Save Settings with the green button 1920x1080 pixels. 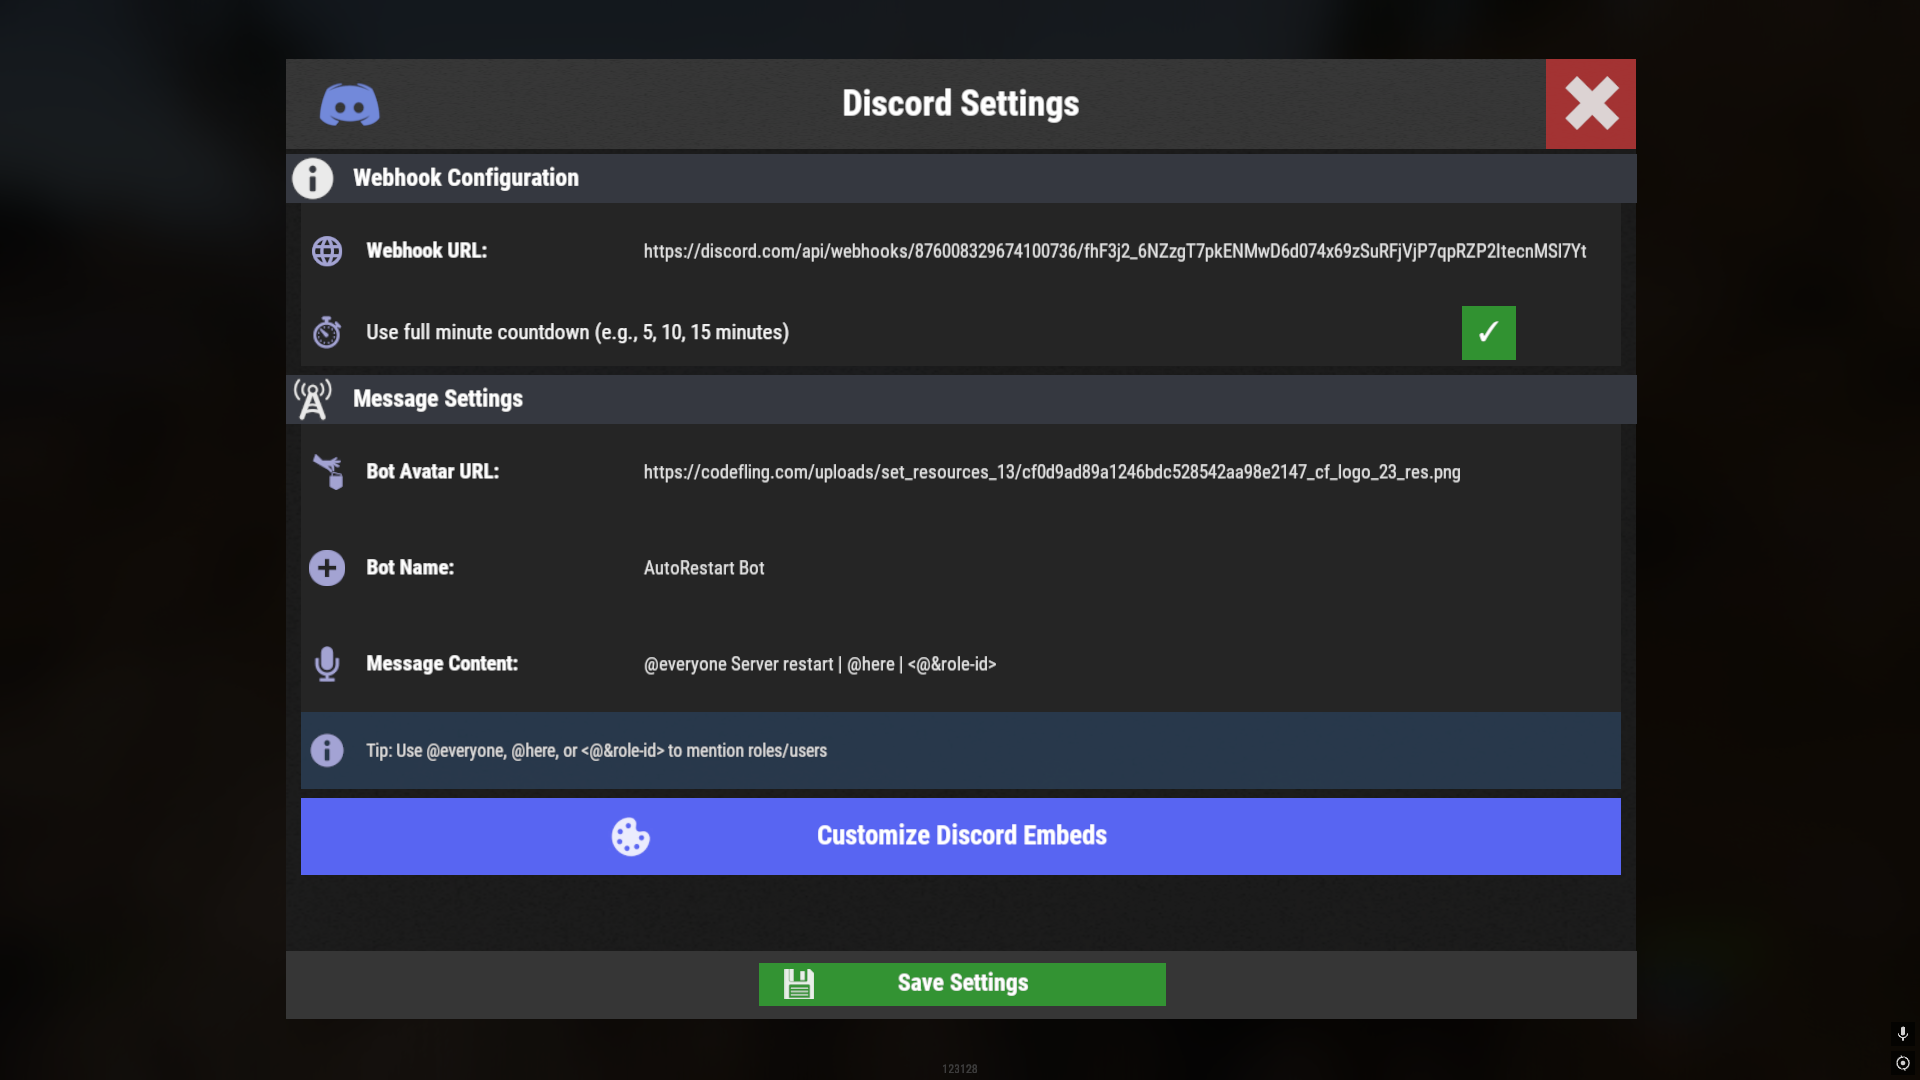(962, 984)
